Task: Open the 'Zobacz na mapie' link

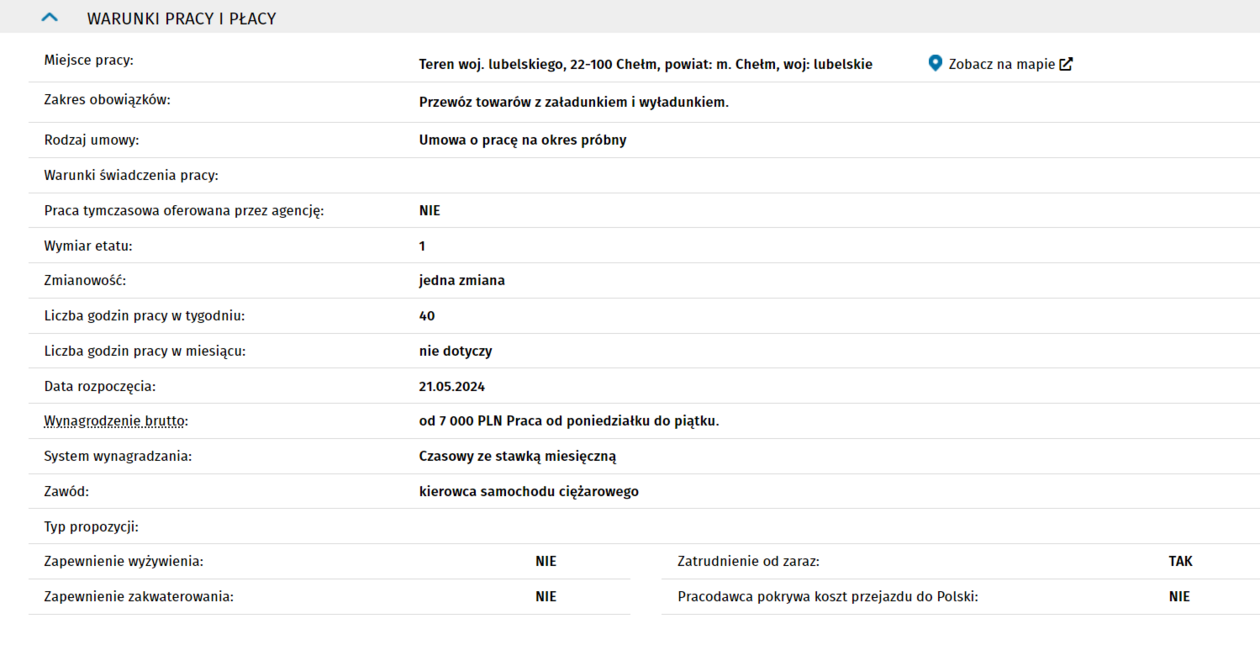Action: [1001, 64]
